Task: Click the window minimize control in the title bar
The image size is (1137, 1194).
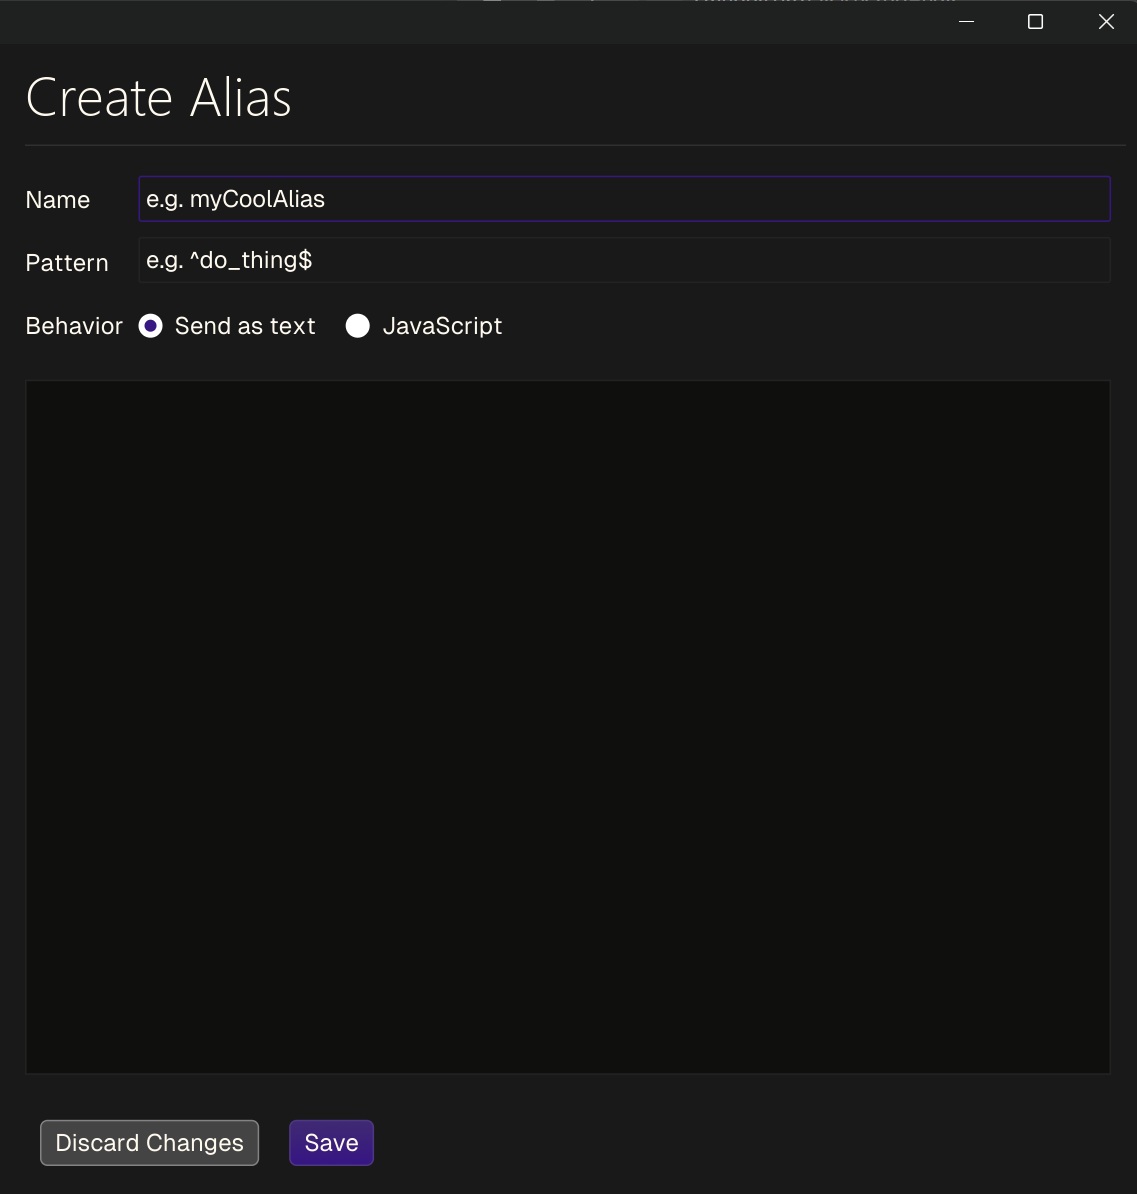Action: [x=965, y=21]
